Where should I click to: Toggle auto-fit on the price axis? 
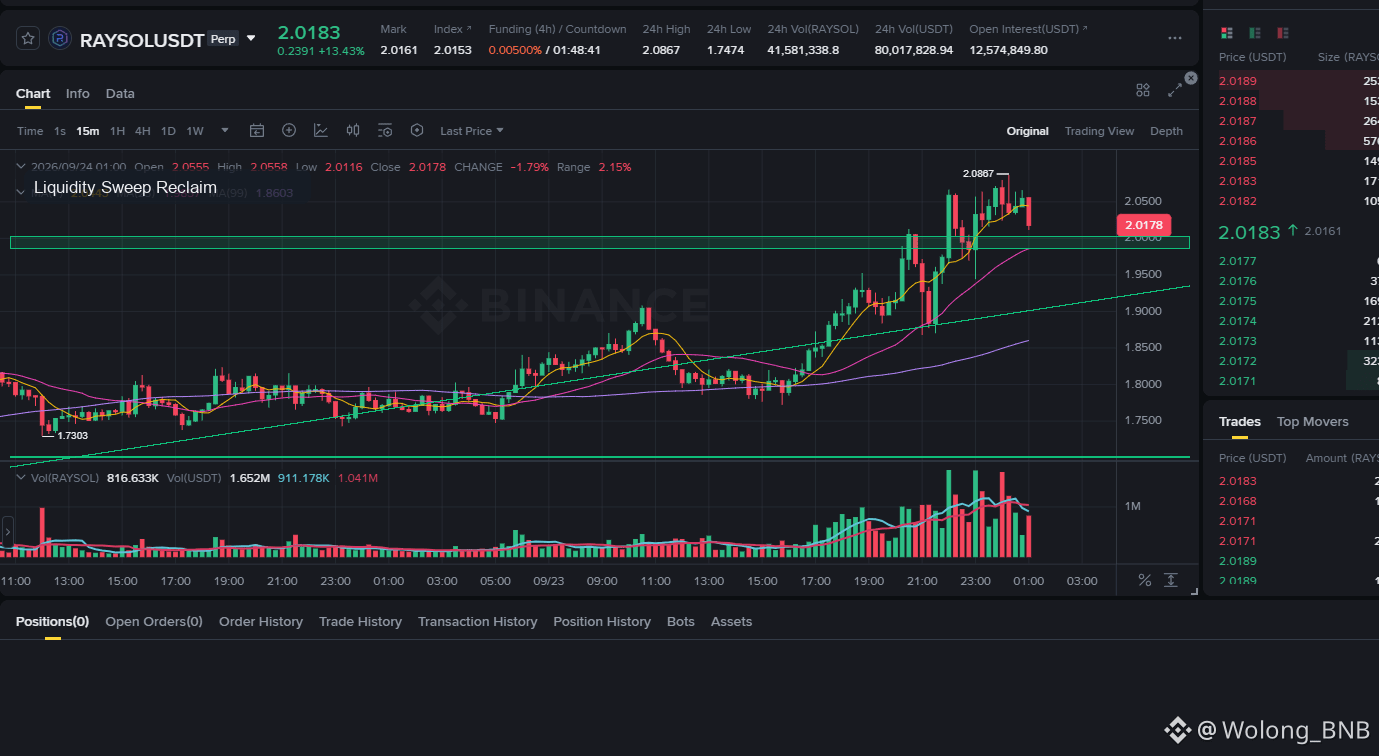tap(1170, 580)
